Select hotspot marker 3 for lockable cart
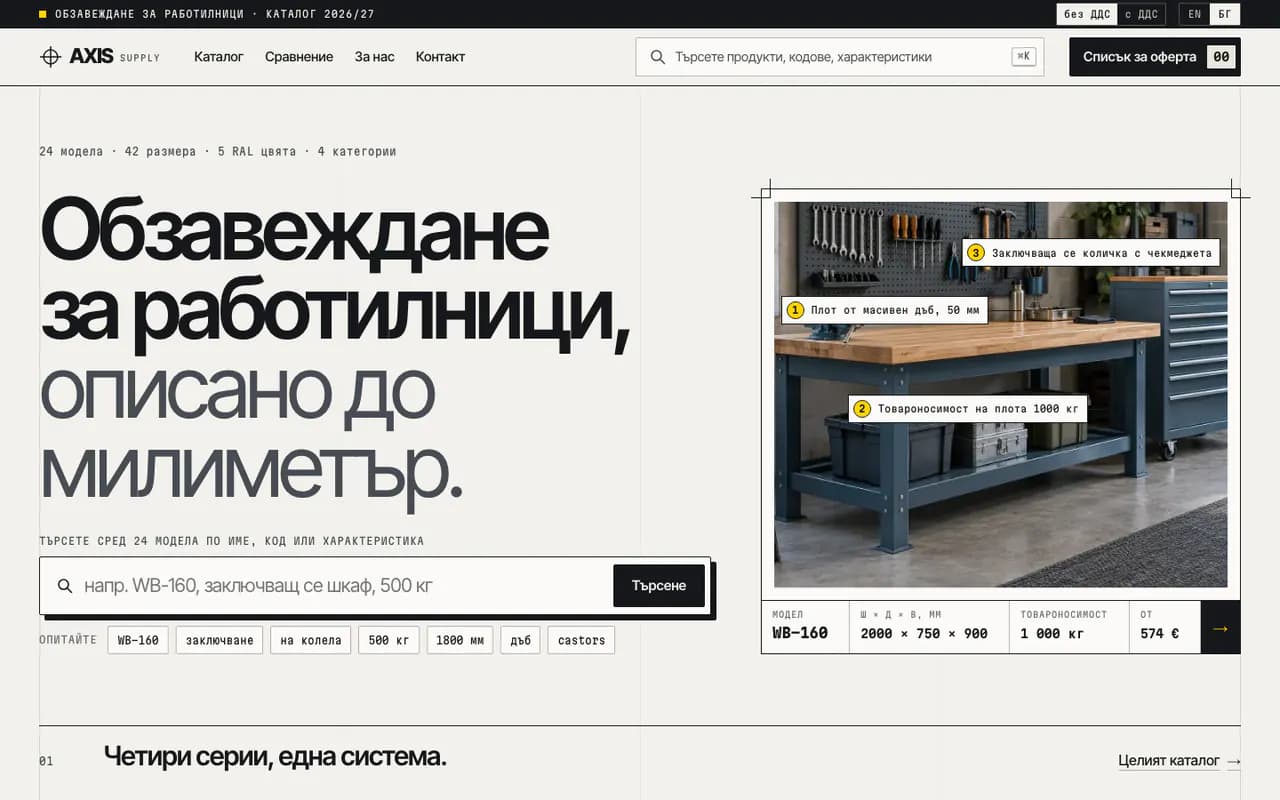 pyautogui.click(x=976, y=253)
